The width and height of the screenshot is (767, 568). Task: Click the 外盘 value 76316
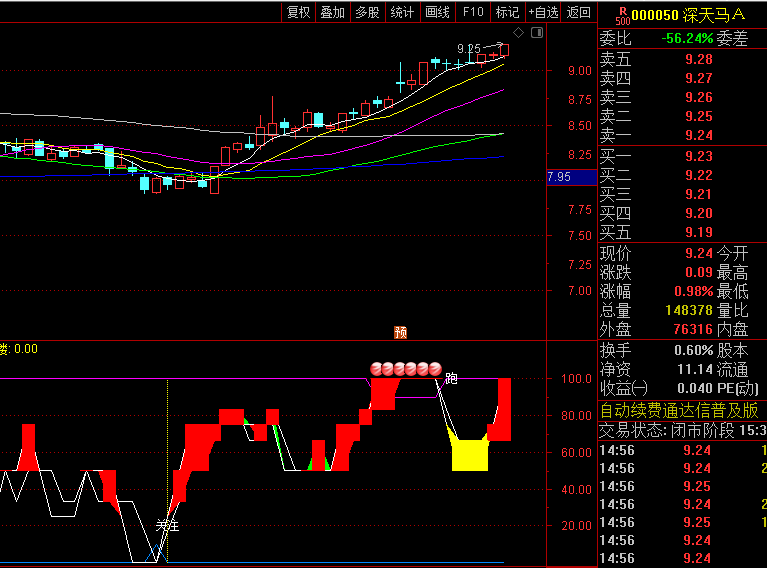[693, 329]
